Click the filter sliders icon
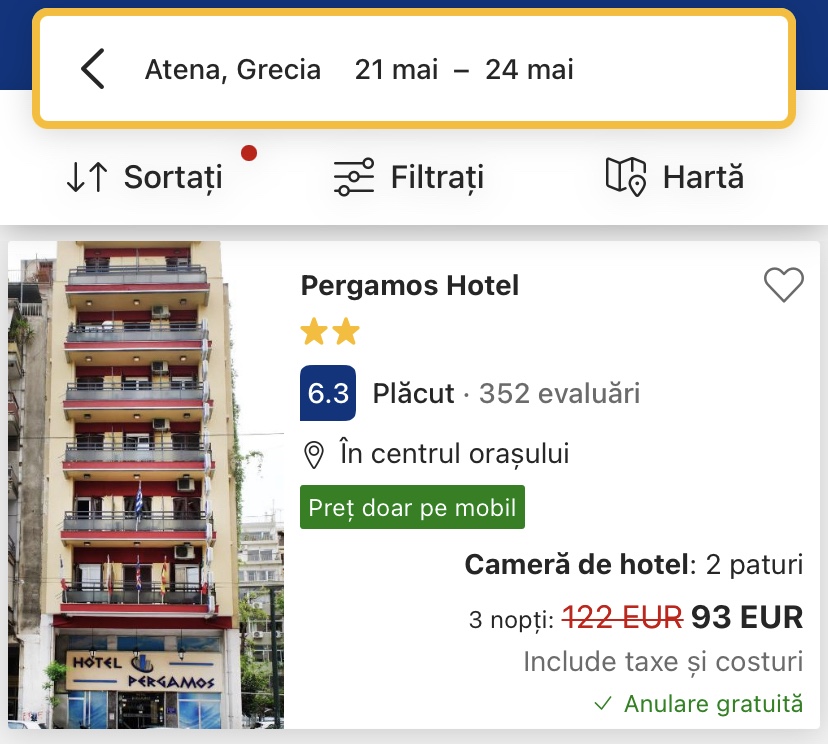 click(x=354, y=178)
